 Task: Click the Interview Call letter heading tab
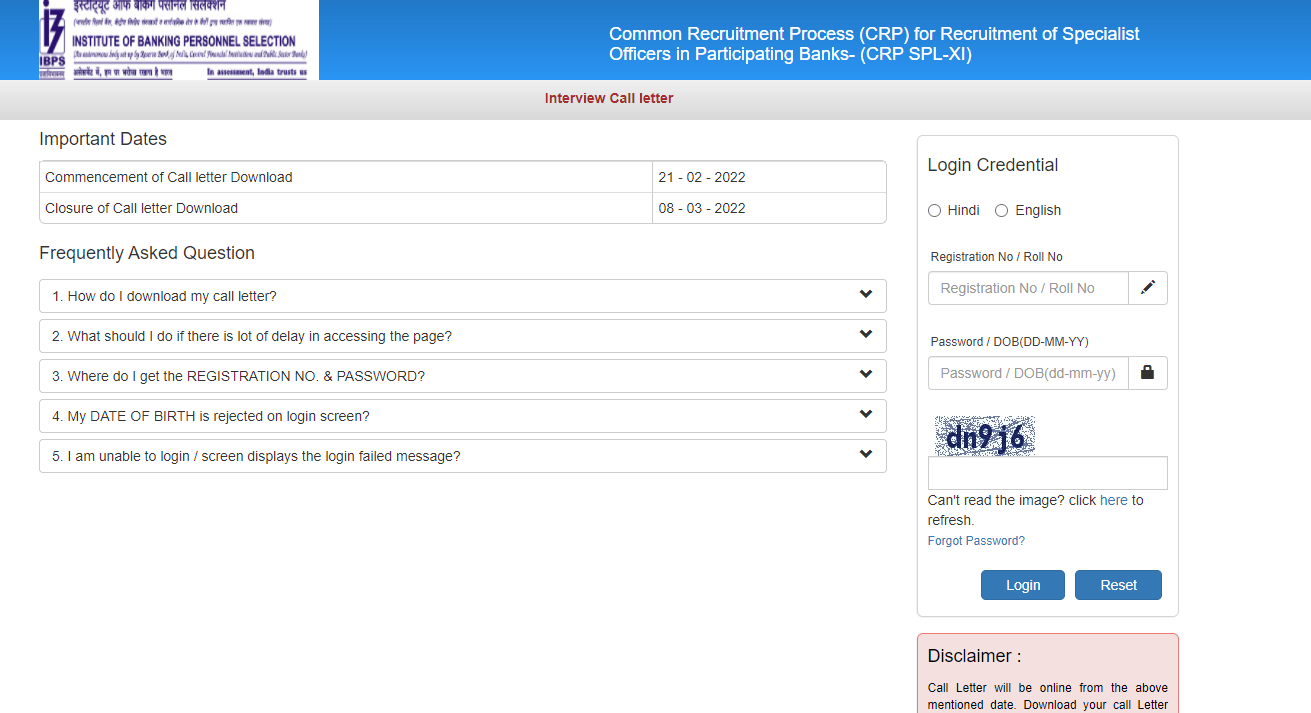609,98
